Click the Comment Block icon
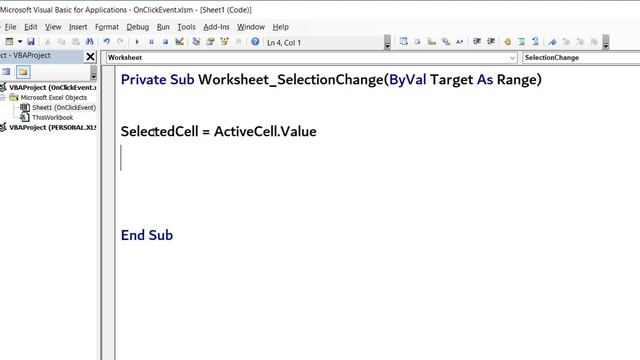 pos(521,42)
